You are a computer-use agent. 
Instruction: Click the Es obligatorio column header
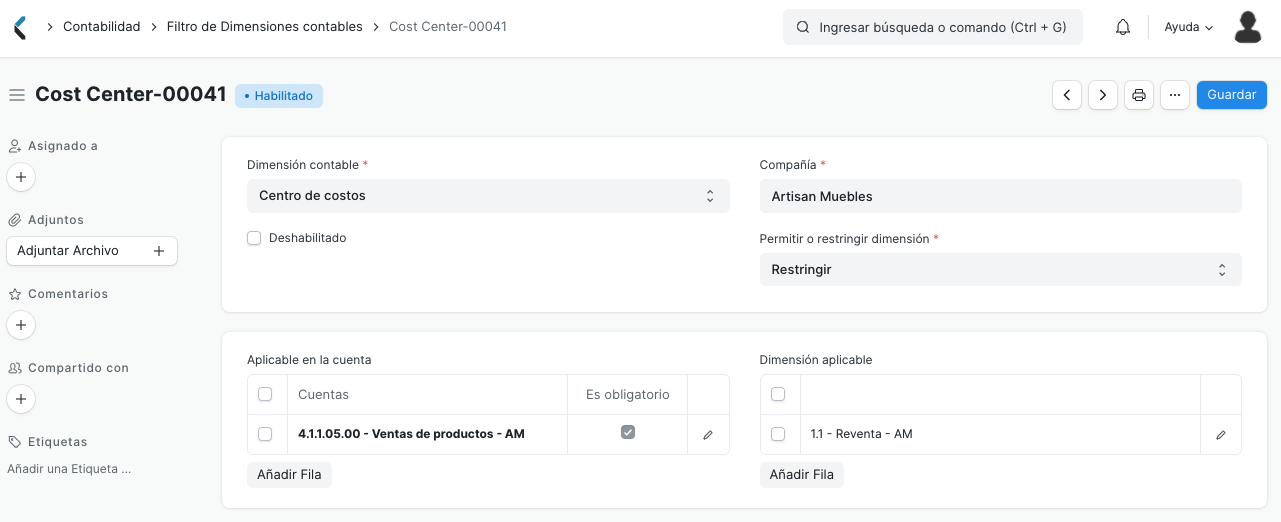[x=628, y=395]
